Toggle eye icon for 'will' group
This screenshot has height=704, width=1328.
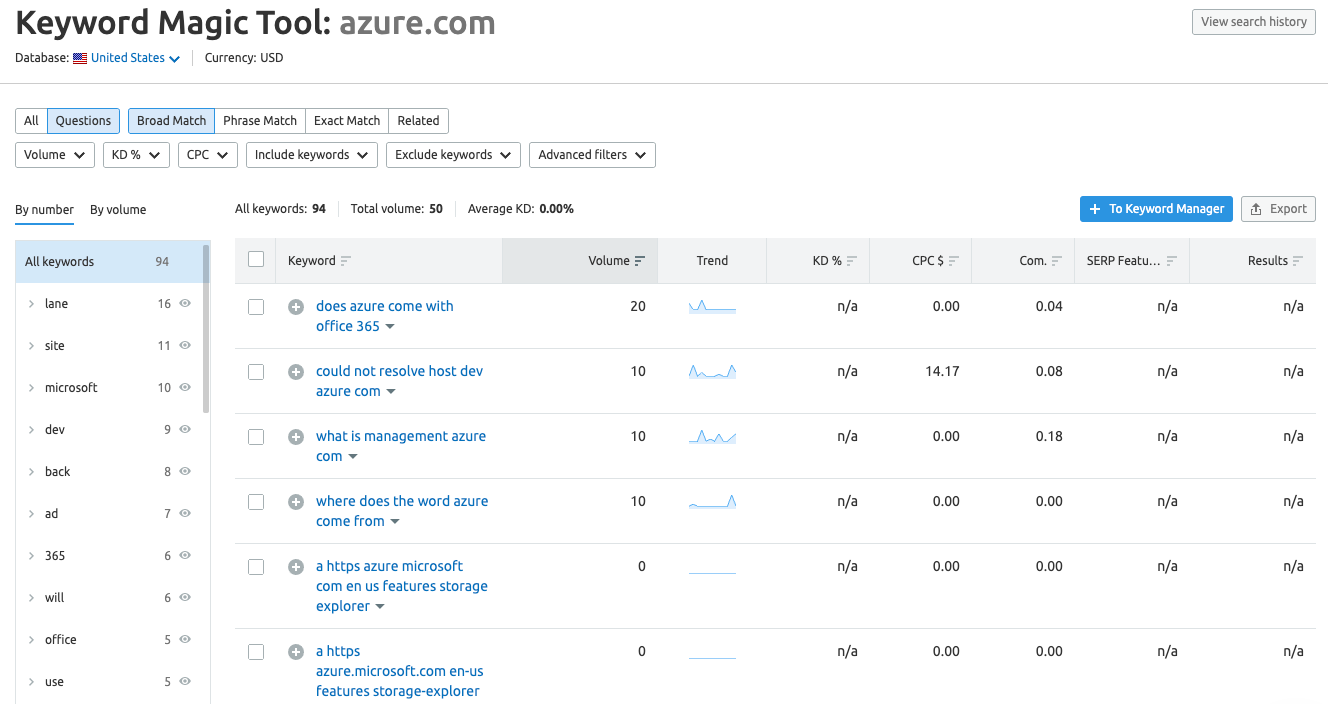pos(185,598)
